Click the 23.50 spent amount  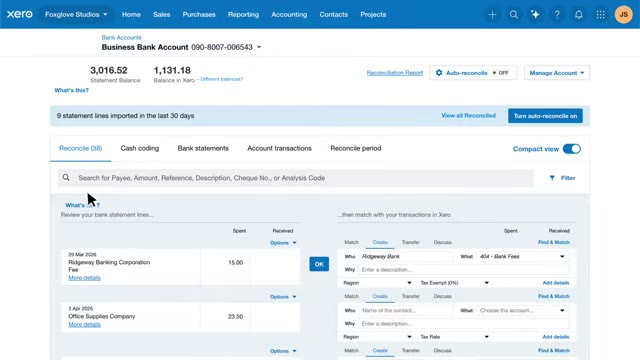(236, 316)
